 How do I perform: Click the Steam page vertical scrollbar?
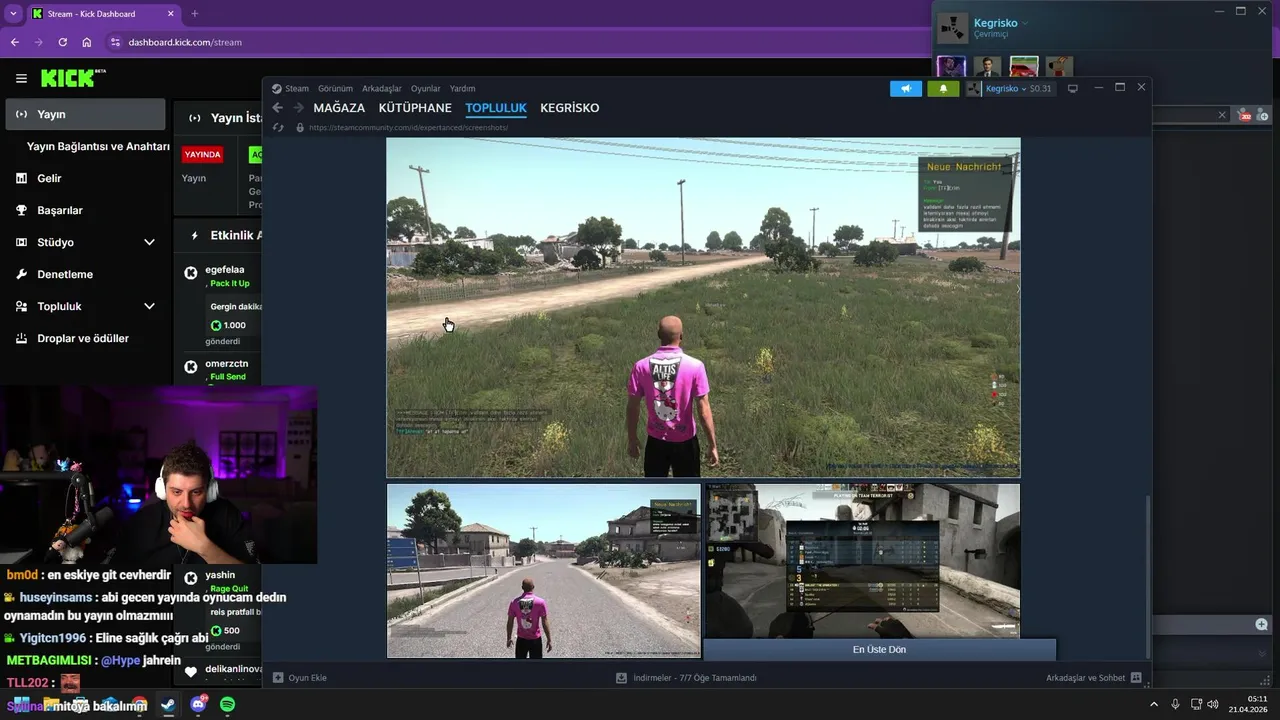click(x=1147, y=575)
